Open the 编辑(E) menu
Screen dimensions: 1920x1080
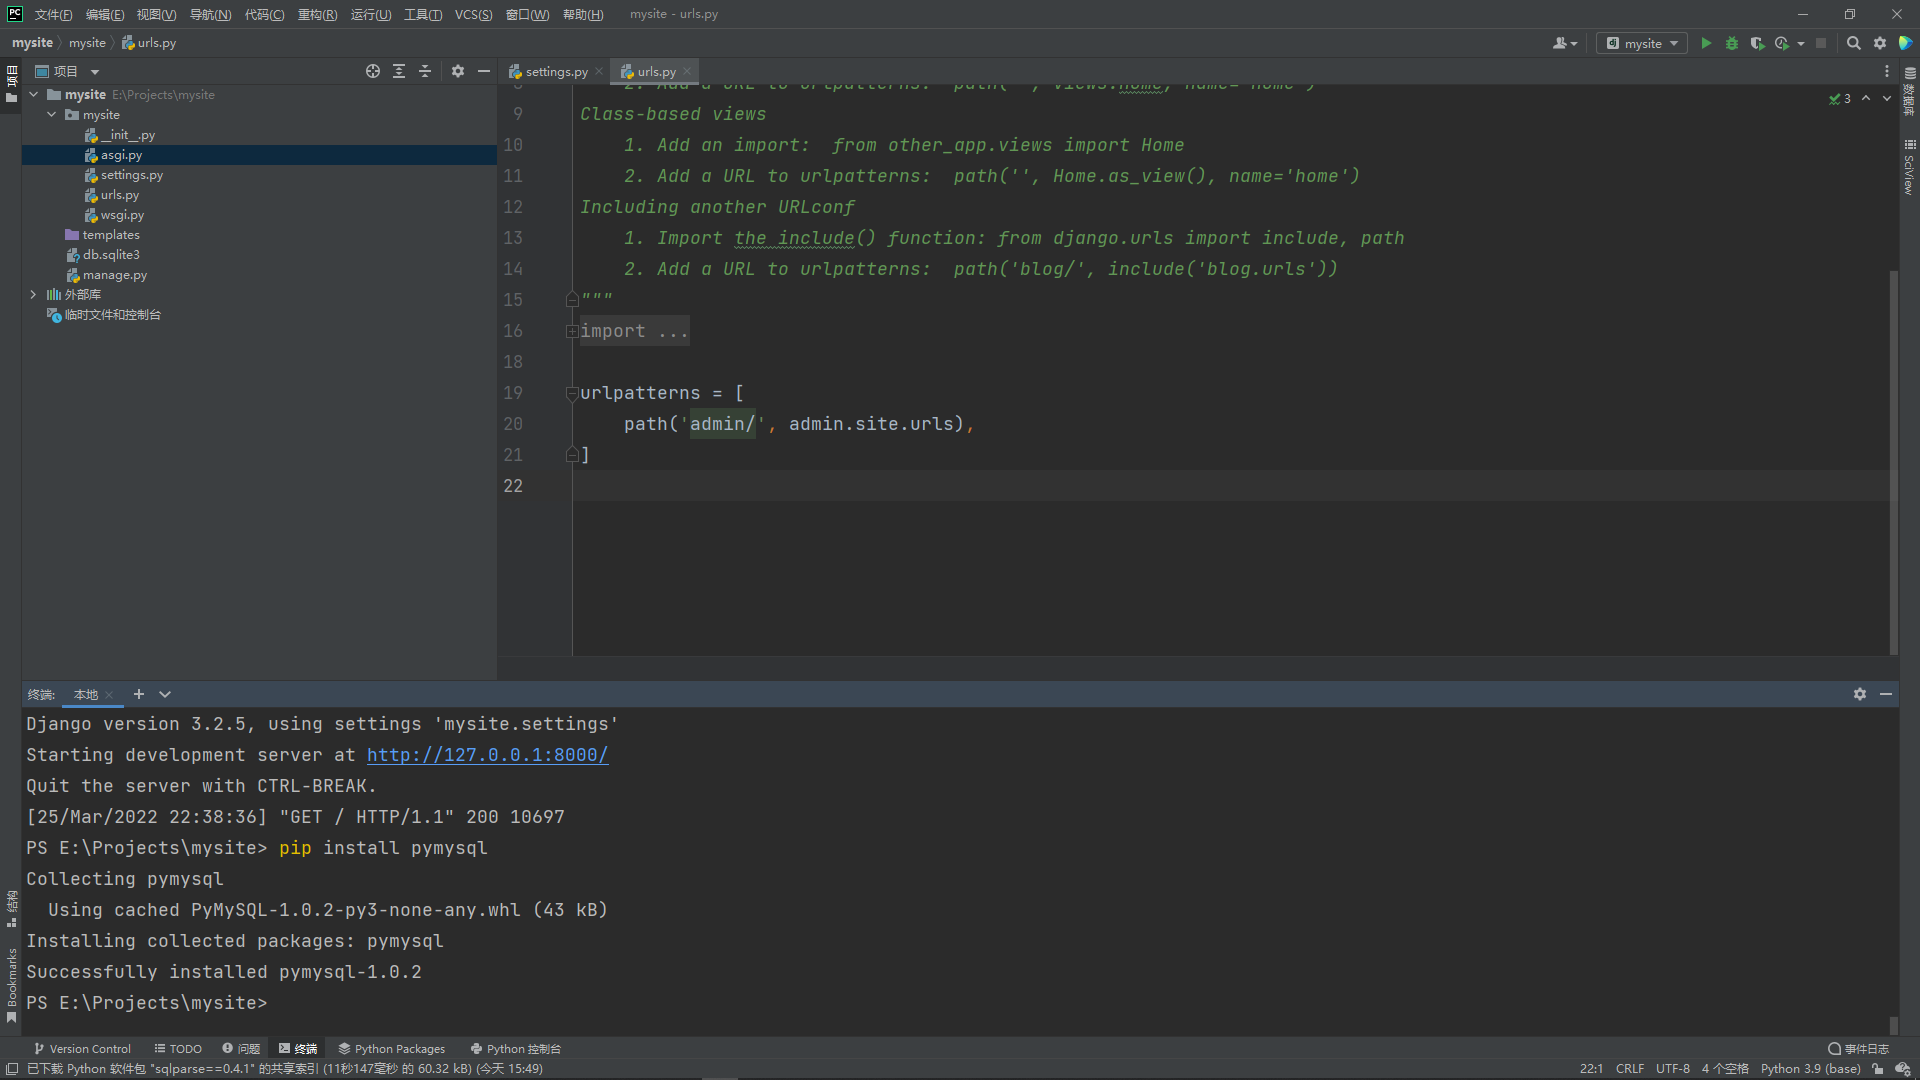click(105, 14)
